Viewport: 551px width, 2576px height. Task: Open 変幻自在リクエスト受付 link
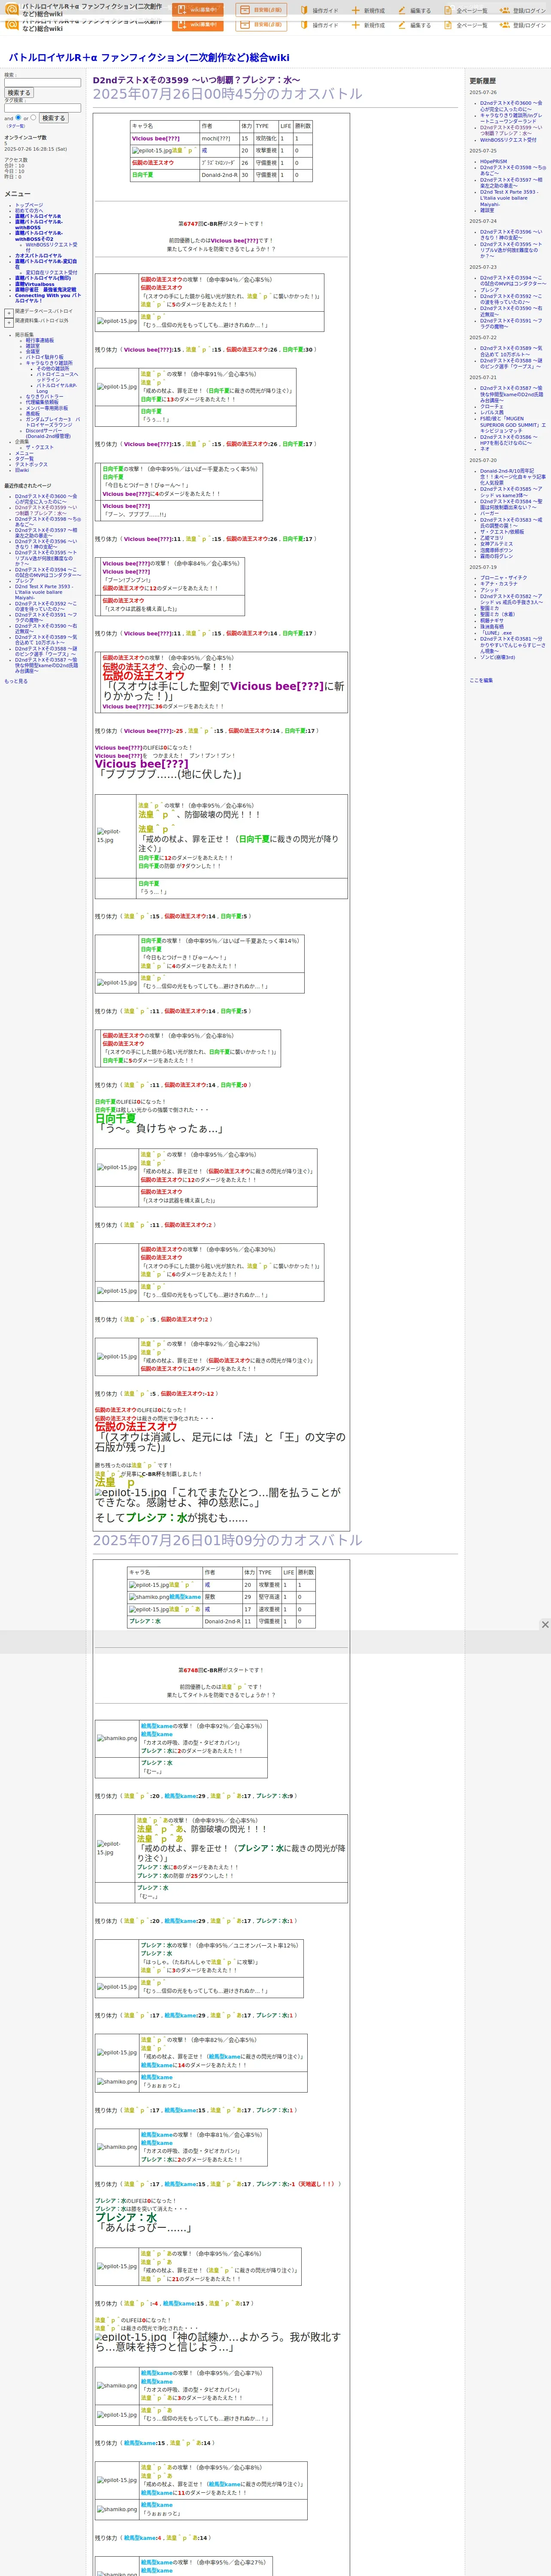tap(51, 272)
